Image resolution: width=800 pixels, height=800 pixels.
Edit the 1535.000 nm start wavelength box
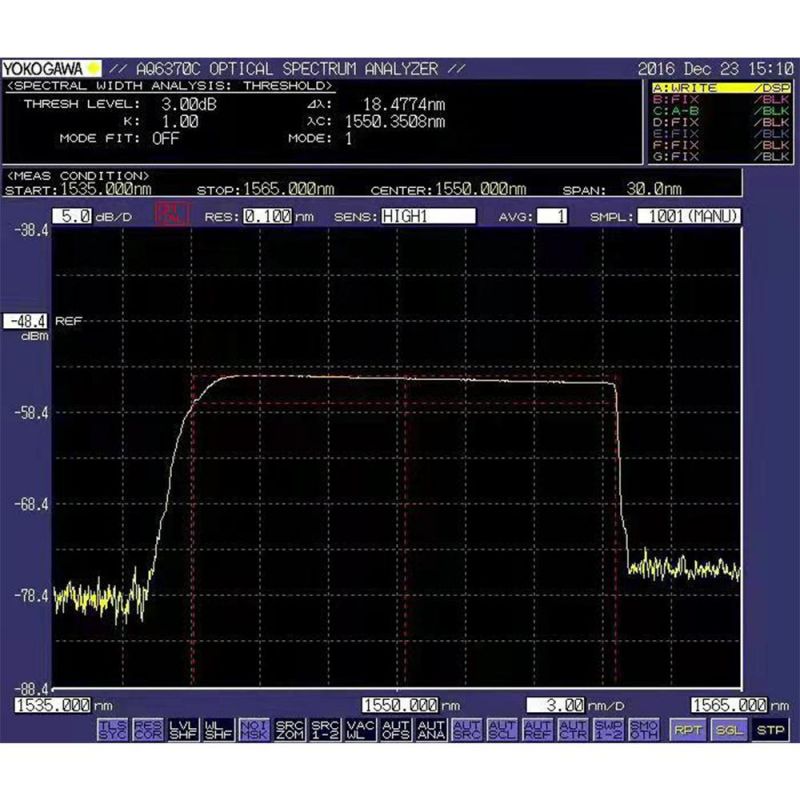[x=53, y=706]
